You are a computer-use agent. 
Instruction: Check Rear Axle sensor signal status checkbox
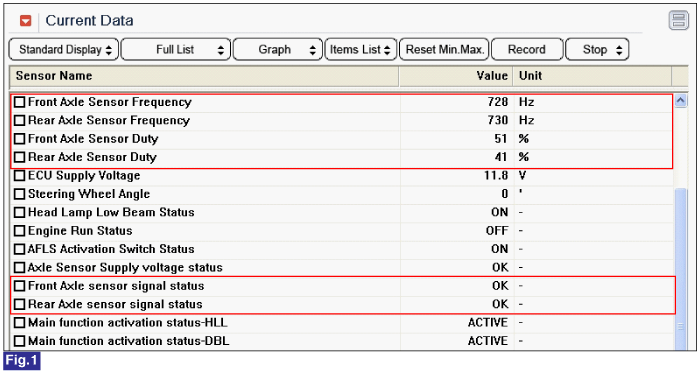pos(19,304)
